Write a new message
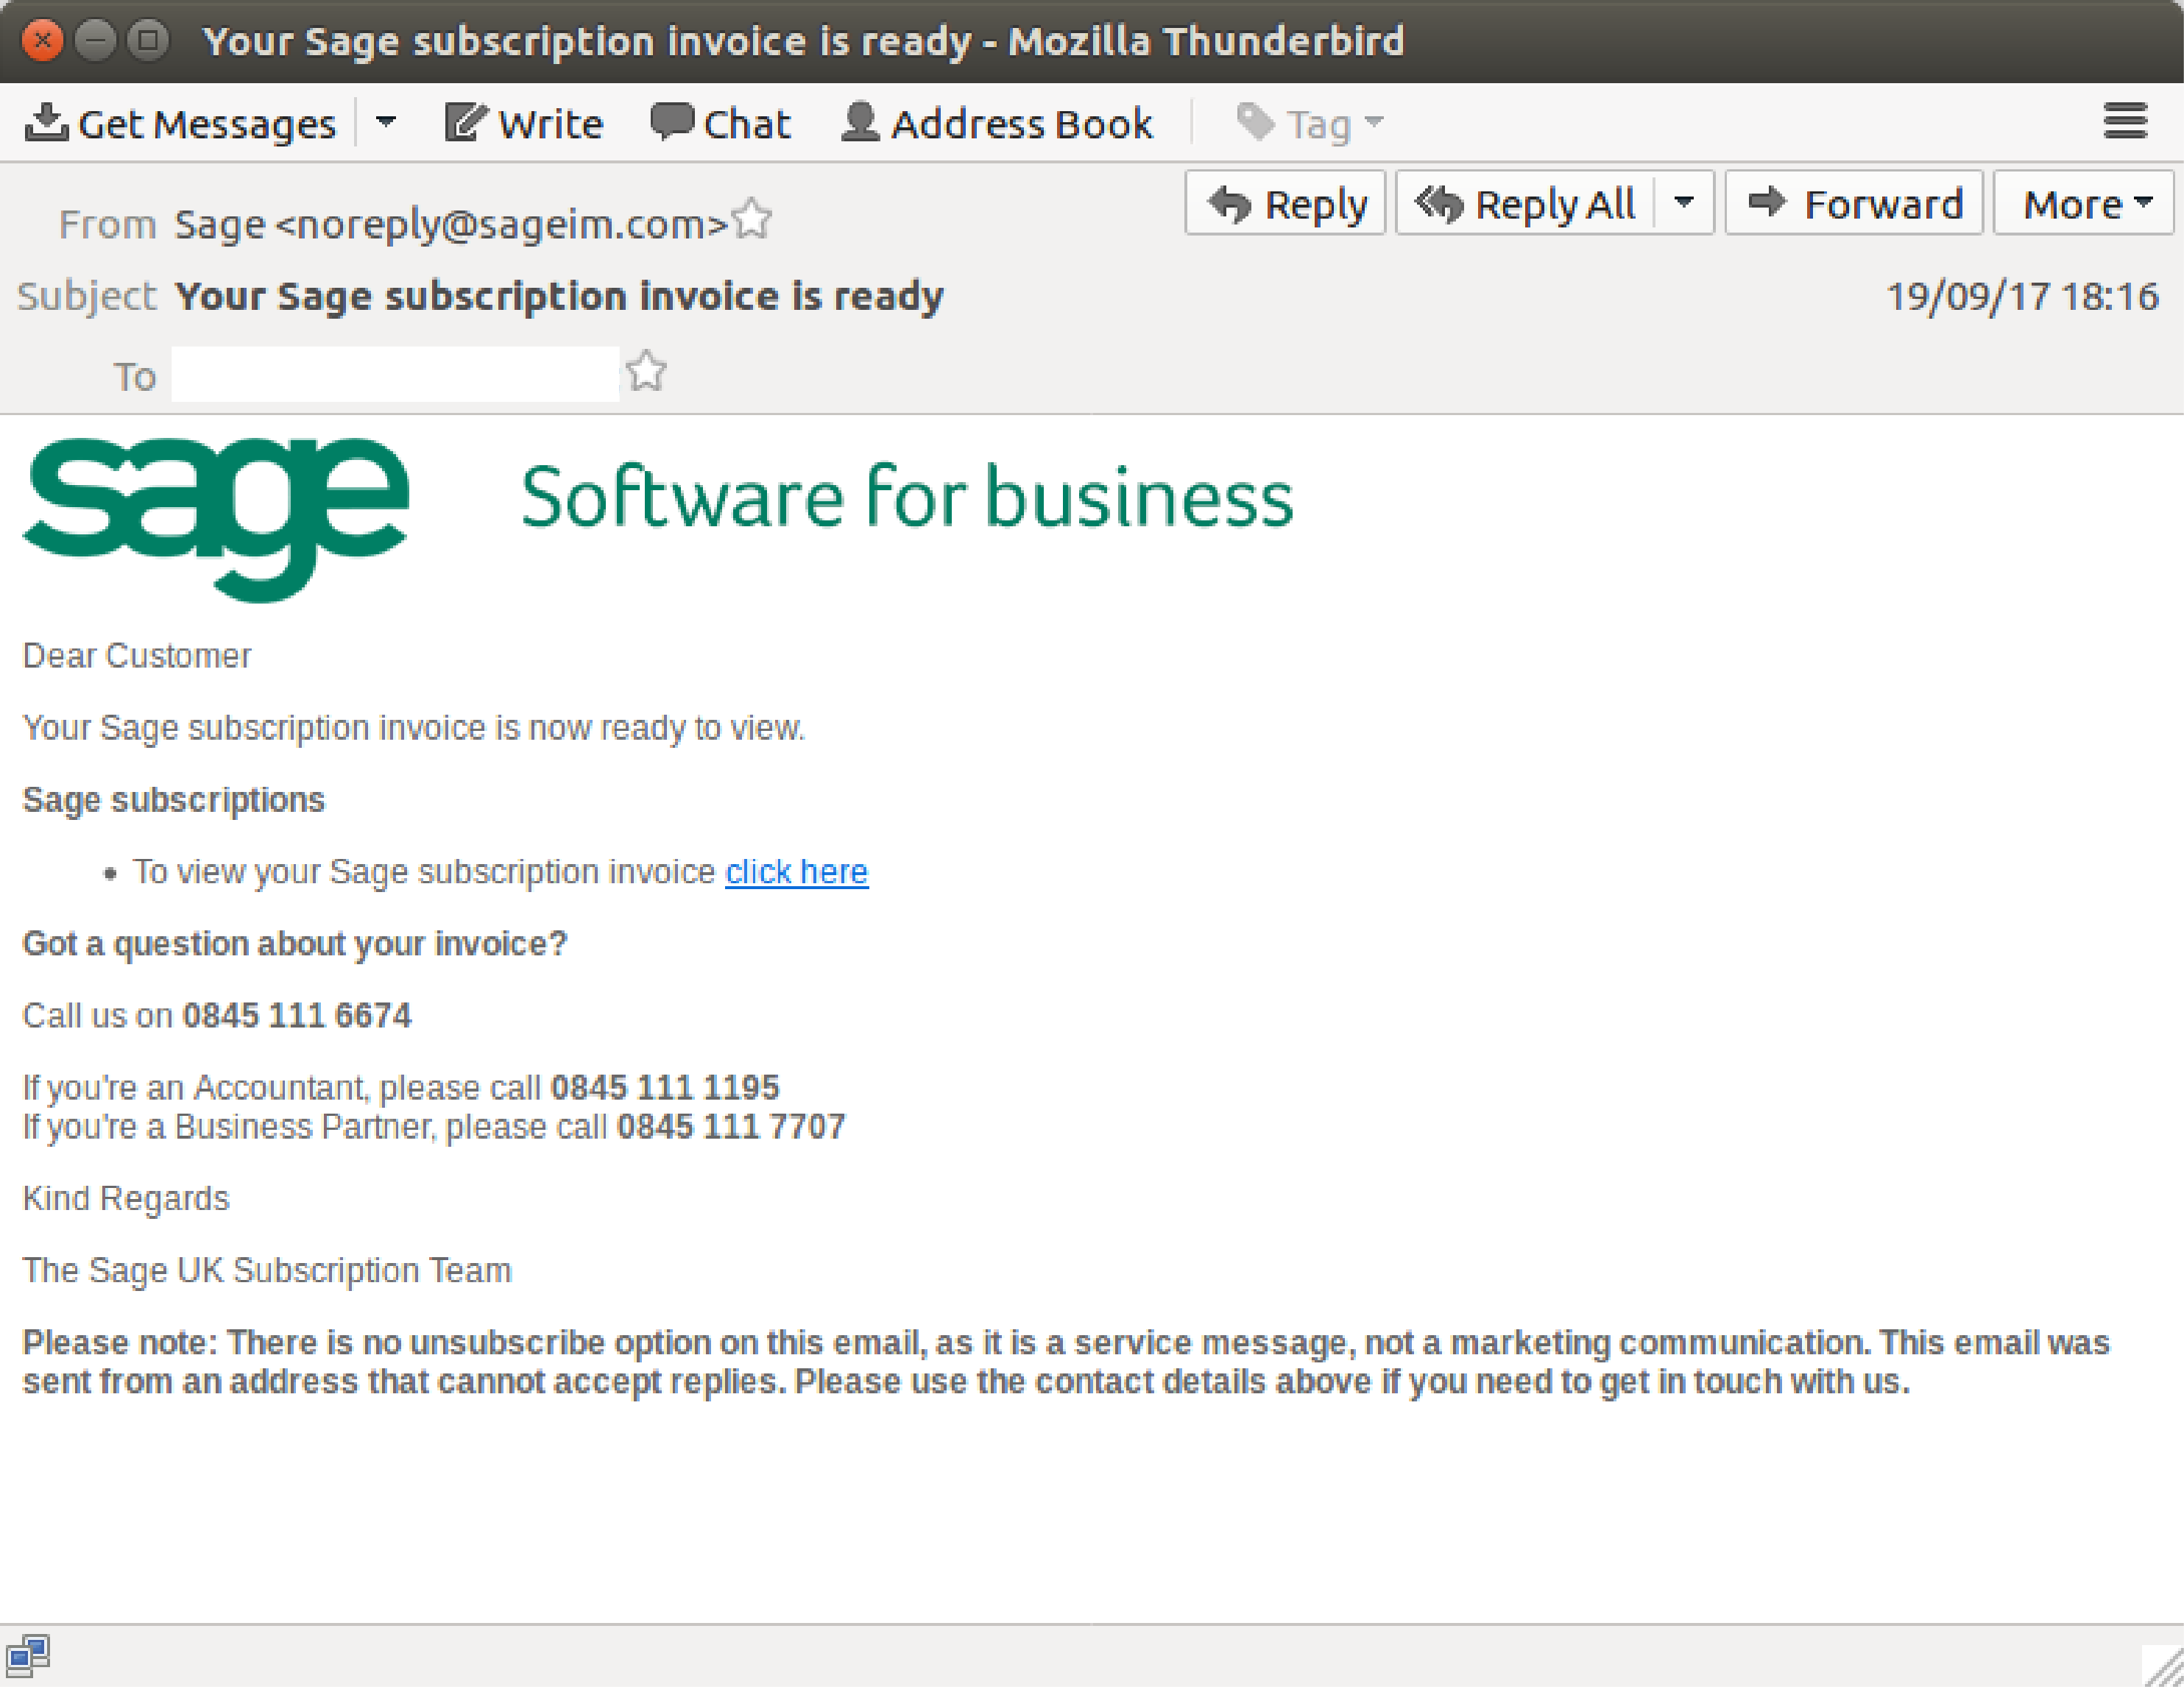The width and height of the screenshot is (2184, 1687). point(524,124)
